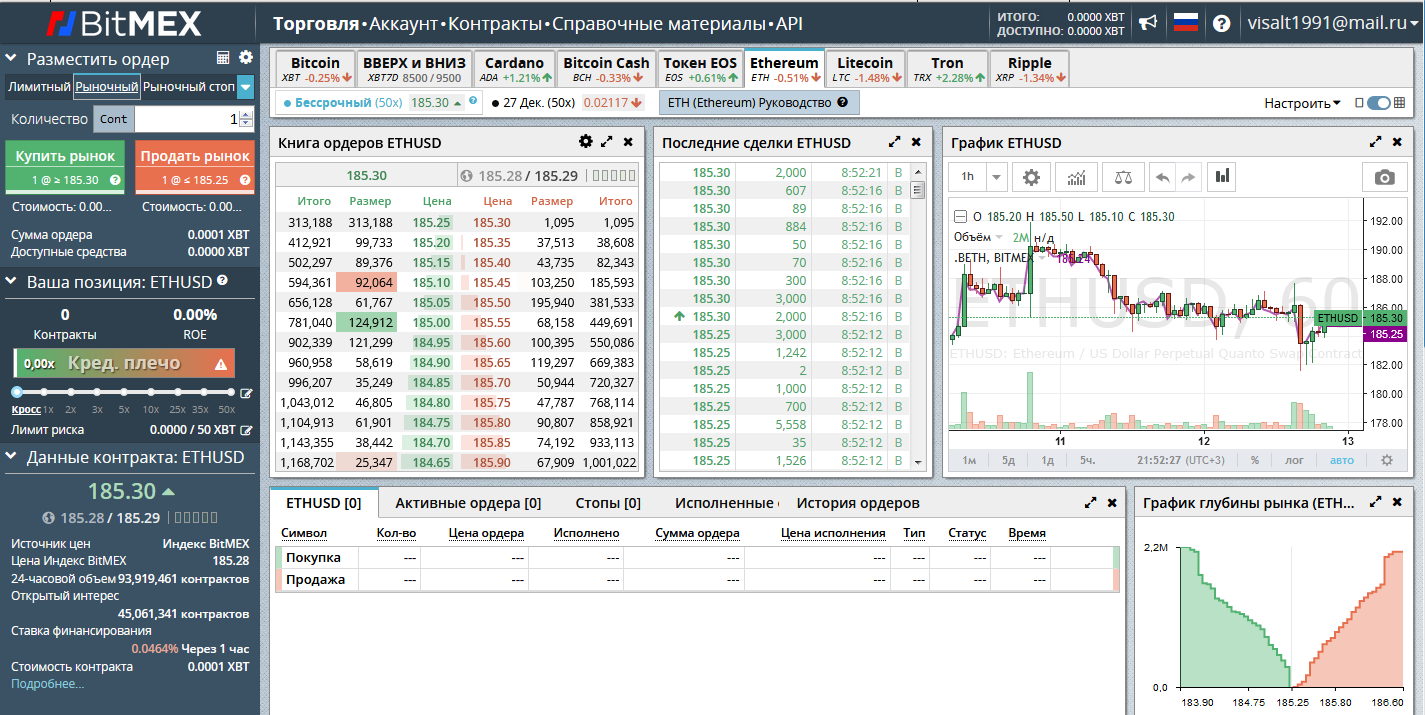The image size is (1425, 715).
Task: Click Продать рынок sell button
Action: (x=195, y=166)
